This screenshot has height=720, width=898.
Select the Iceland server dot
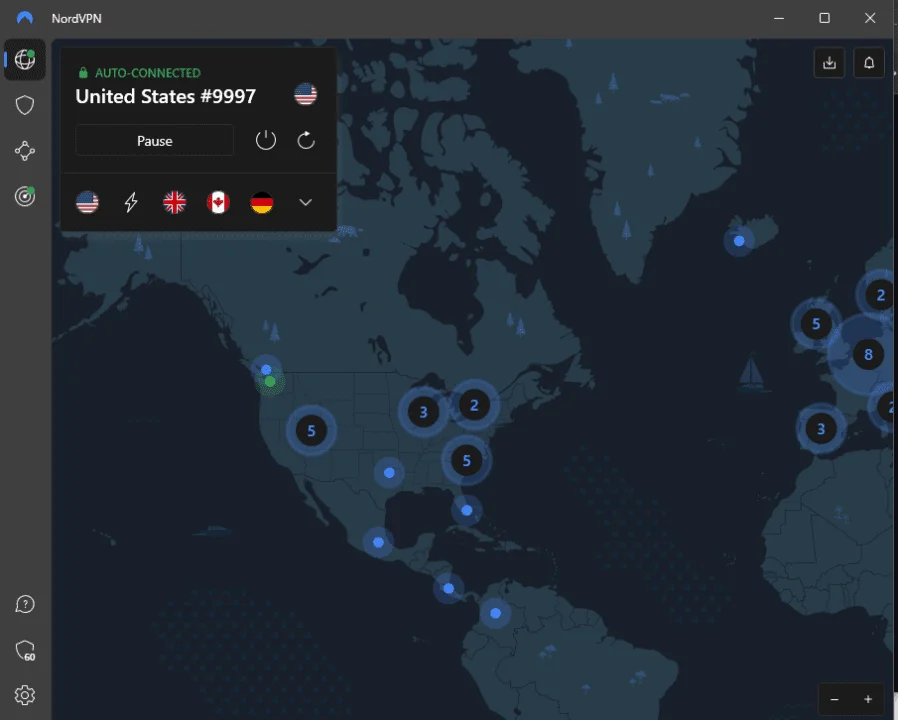point(739,241)
